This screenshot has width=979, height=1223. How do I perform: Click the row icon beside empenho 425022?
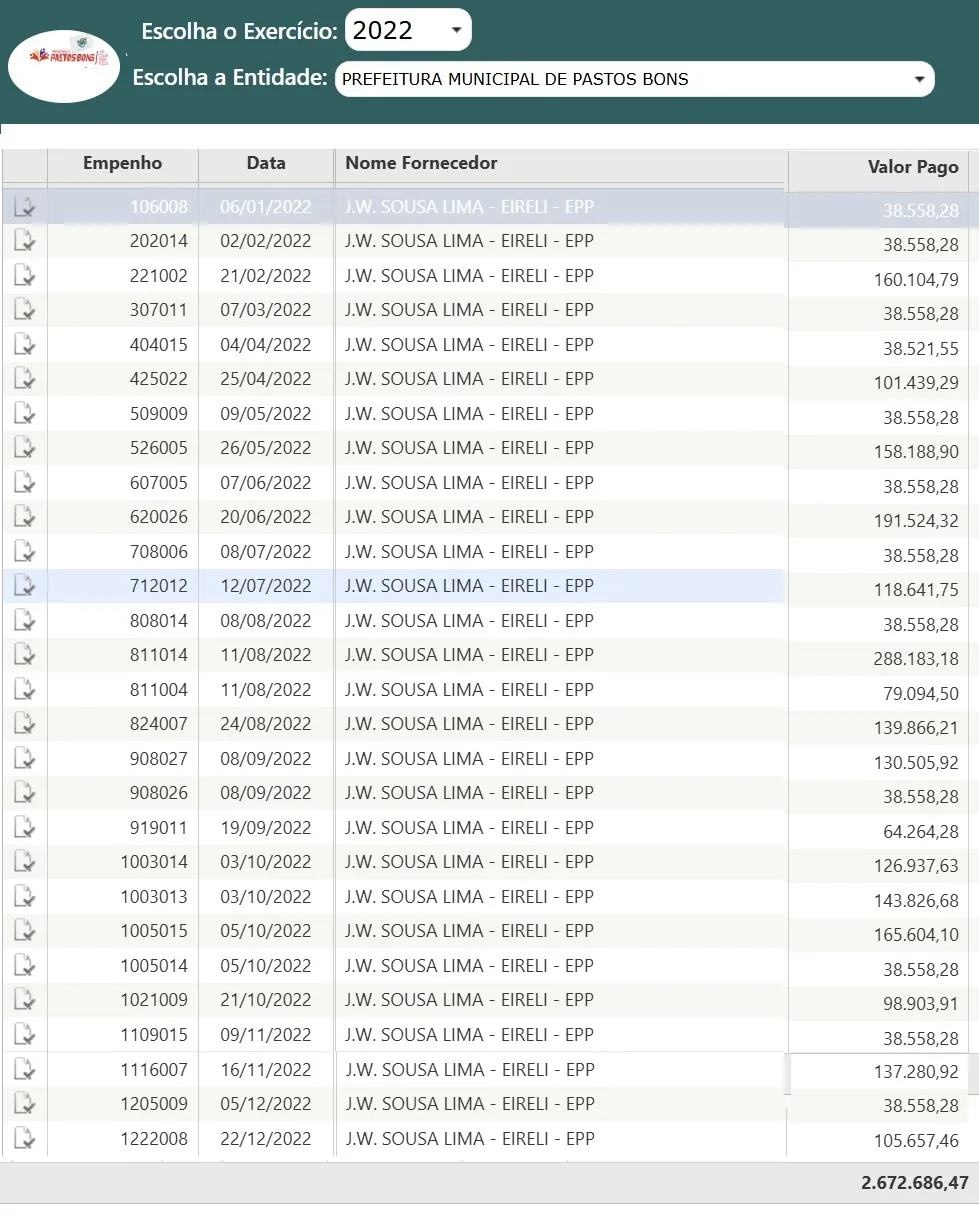click(25, 379)
